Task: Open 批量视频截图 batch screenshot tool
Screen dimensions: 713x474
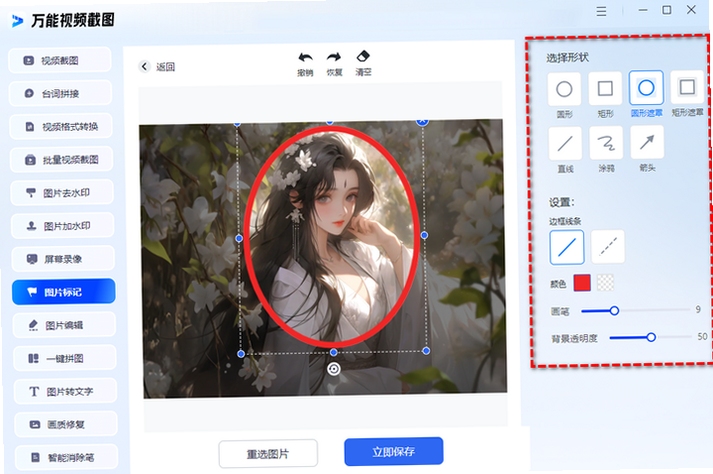Action: click(x=61, y=160)
